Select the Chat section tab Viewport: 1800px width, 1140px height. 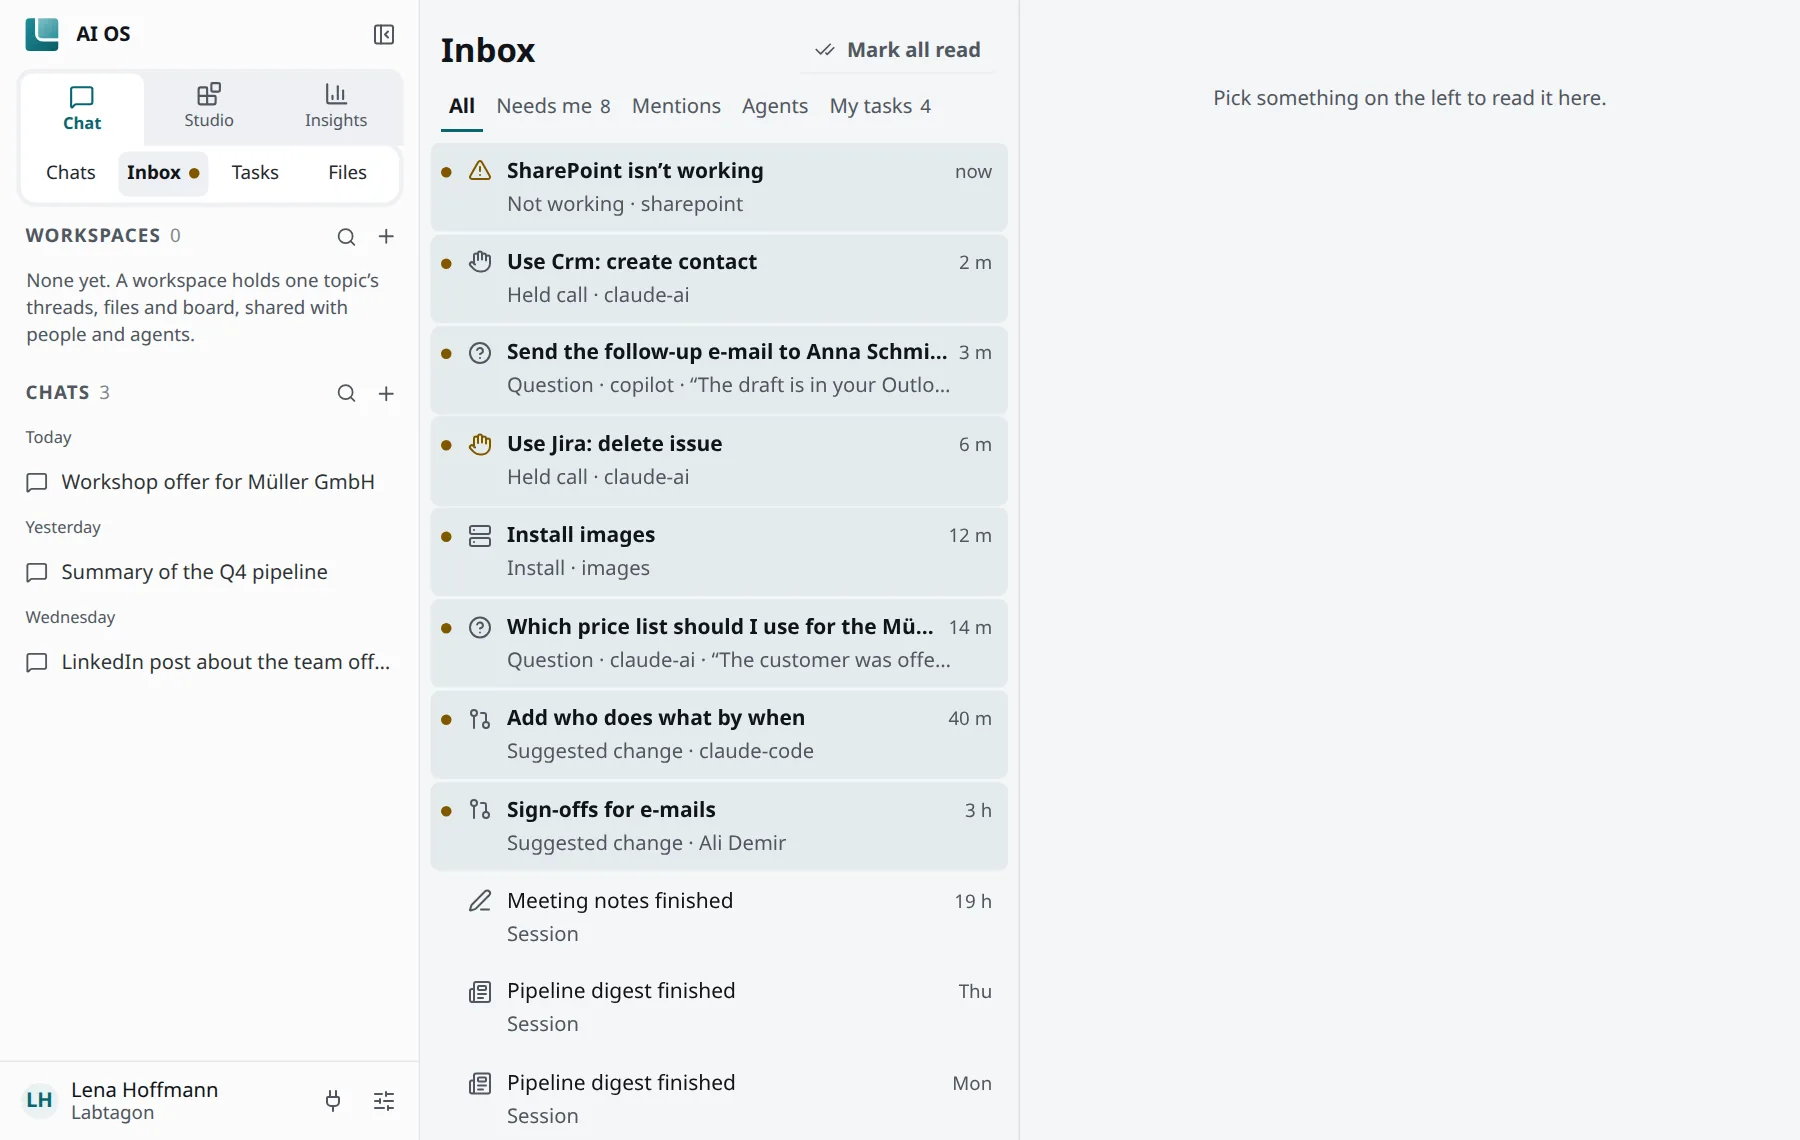[82, 107]
